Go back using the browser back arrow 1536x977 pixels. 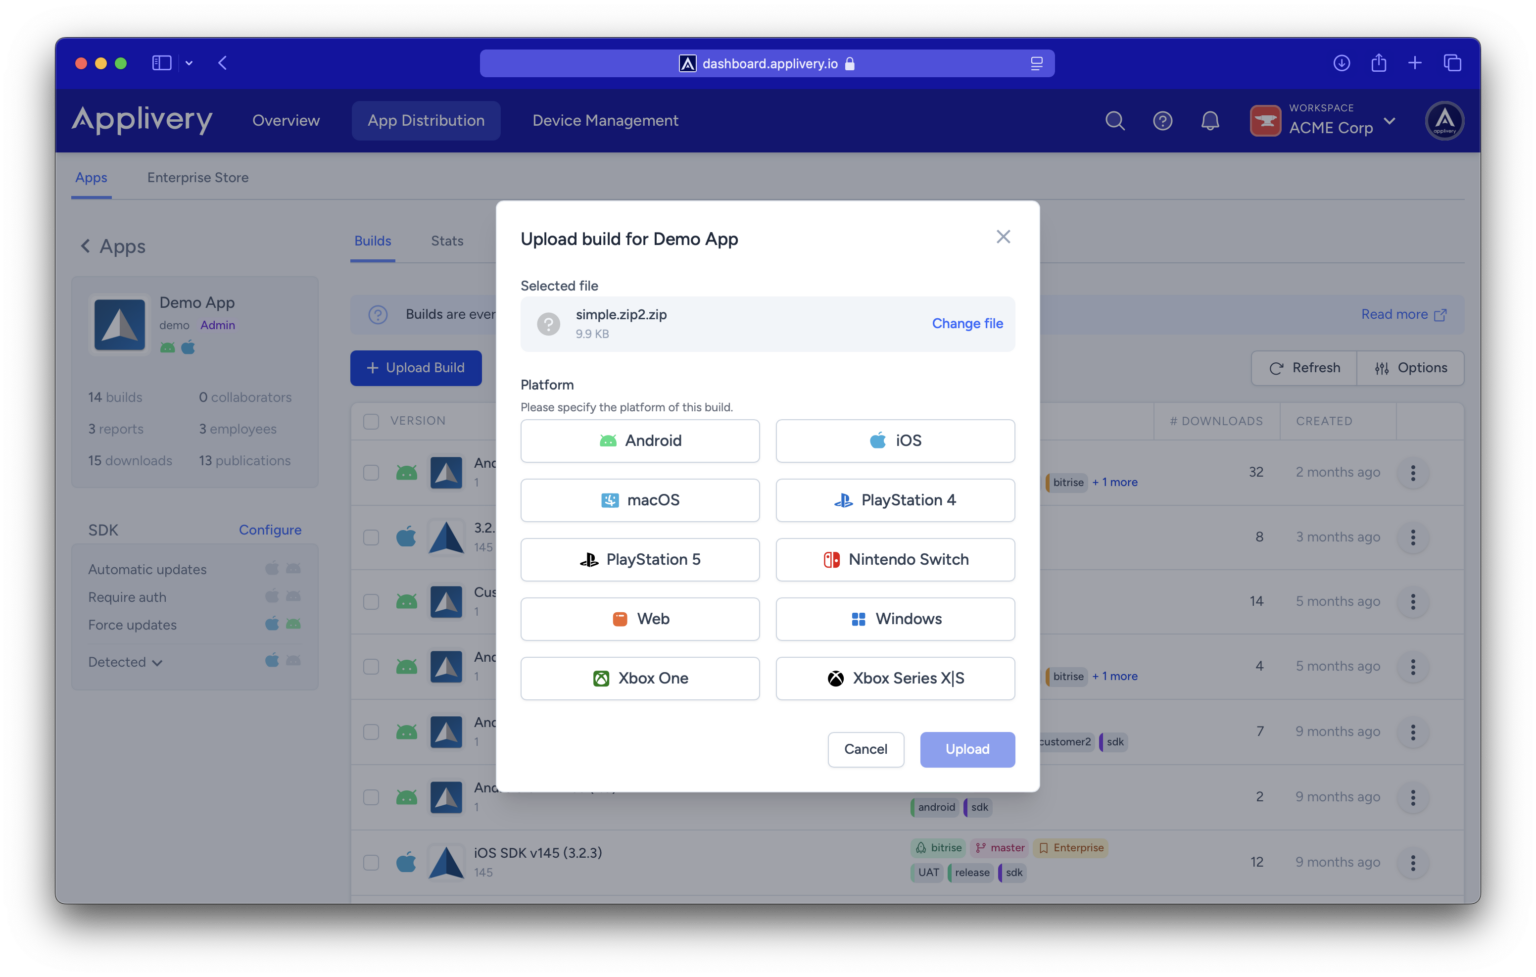click(223, 63)
